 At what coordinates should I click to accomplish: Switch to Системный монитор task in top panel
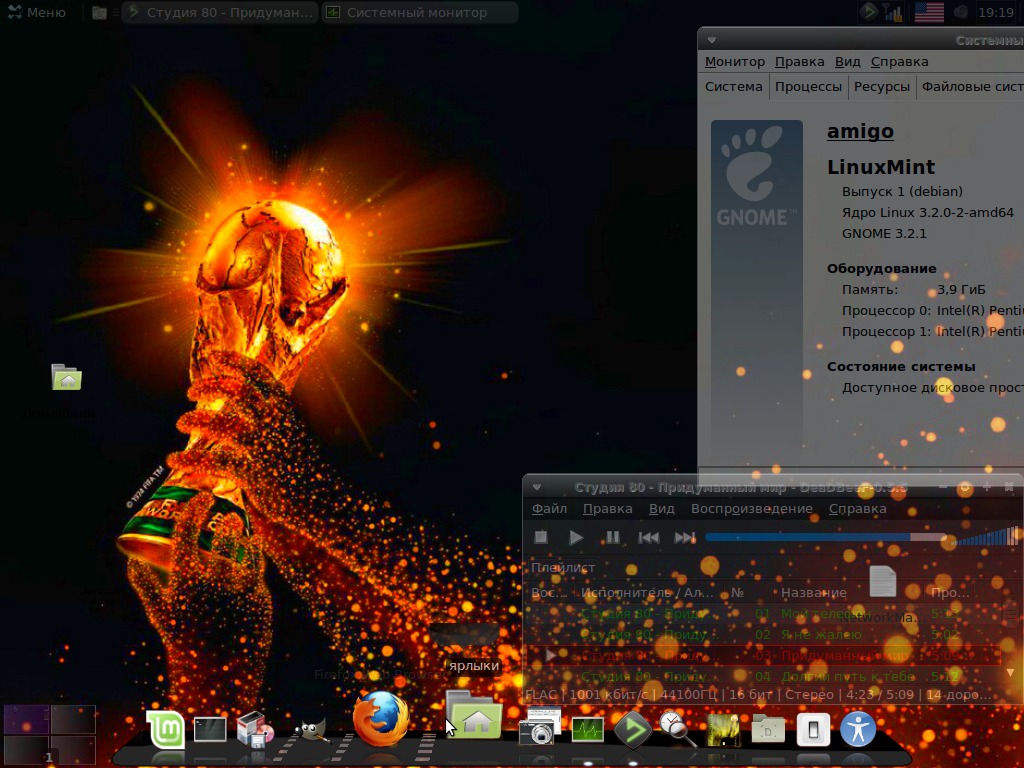(420, 12)
